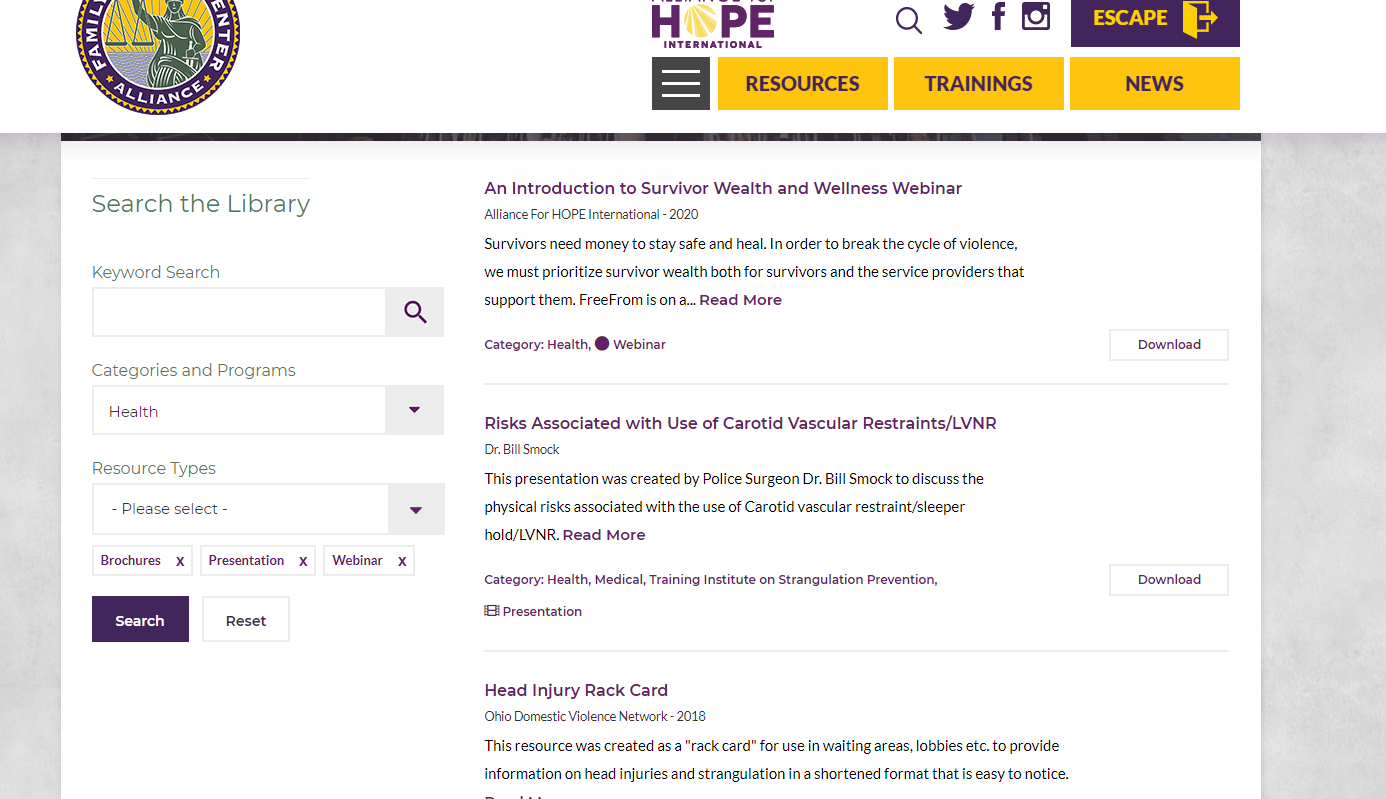
Task: Click Ohio Domestic Violence Network - 2018 text
Action: click(x=595, y=716)
